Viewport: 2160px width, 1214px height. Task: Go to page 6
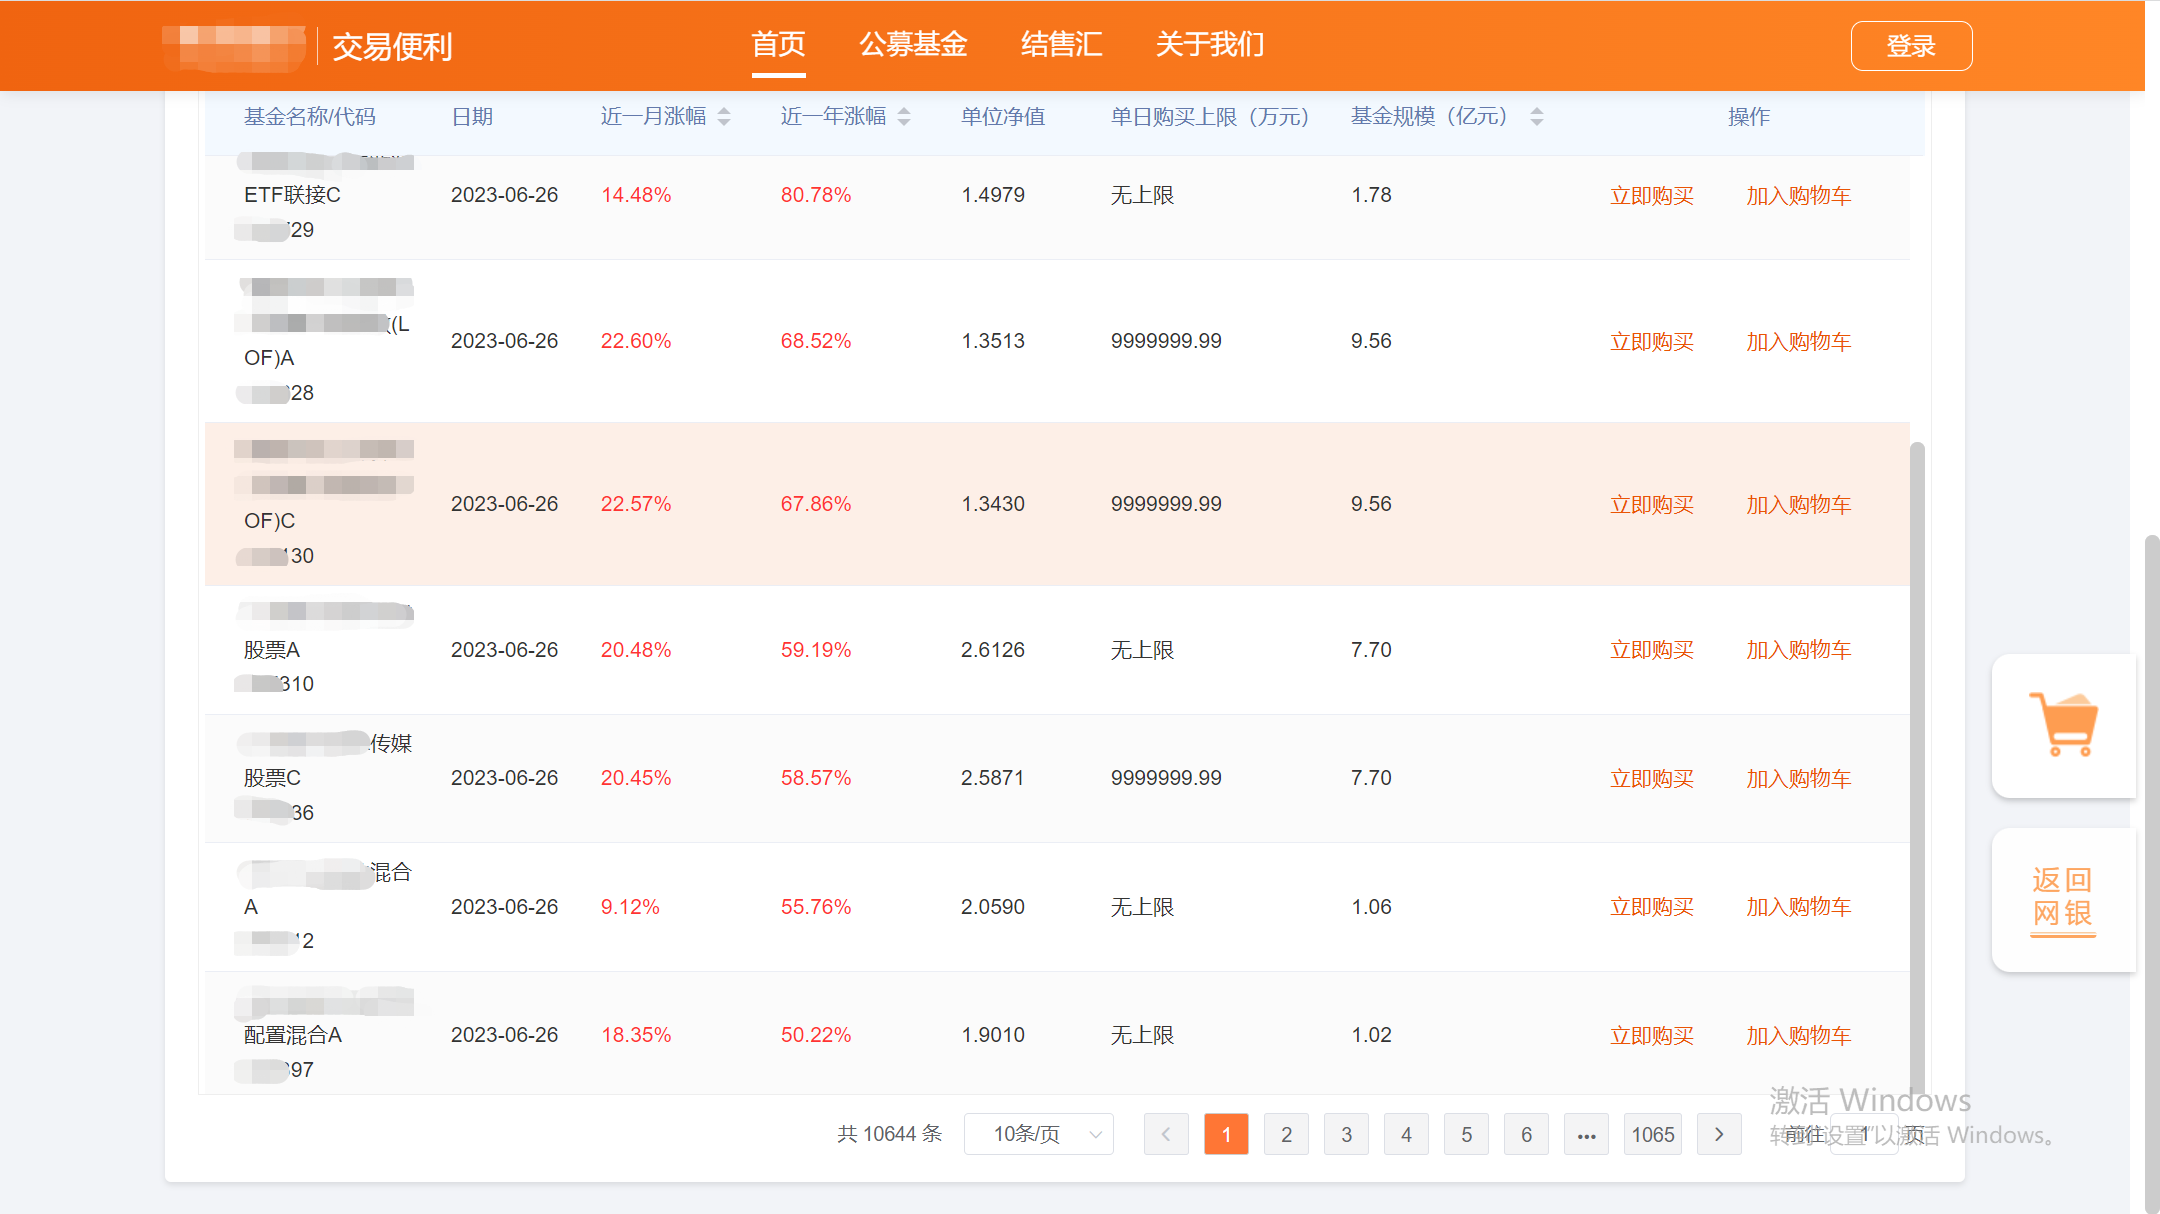1526,1134
